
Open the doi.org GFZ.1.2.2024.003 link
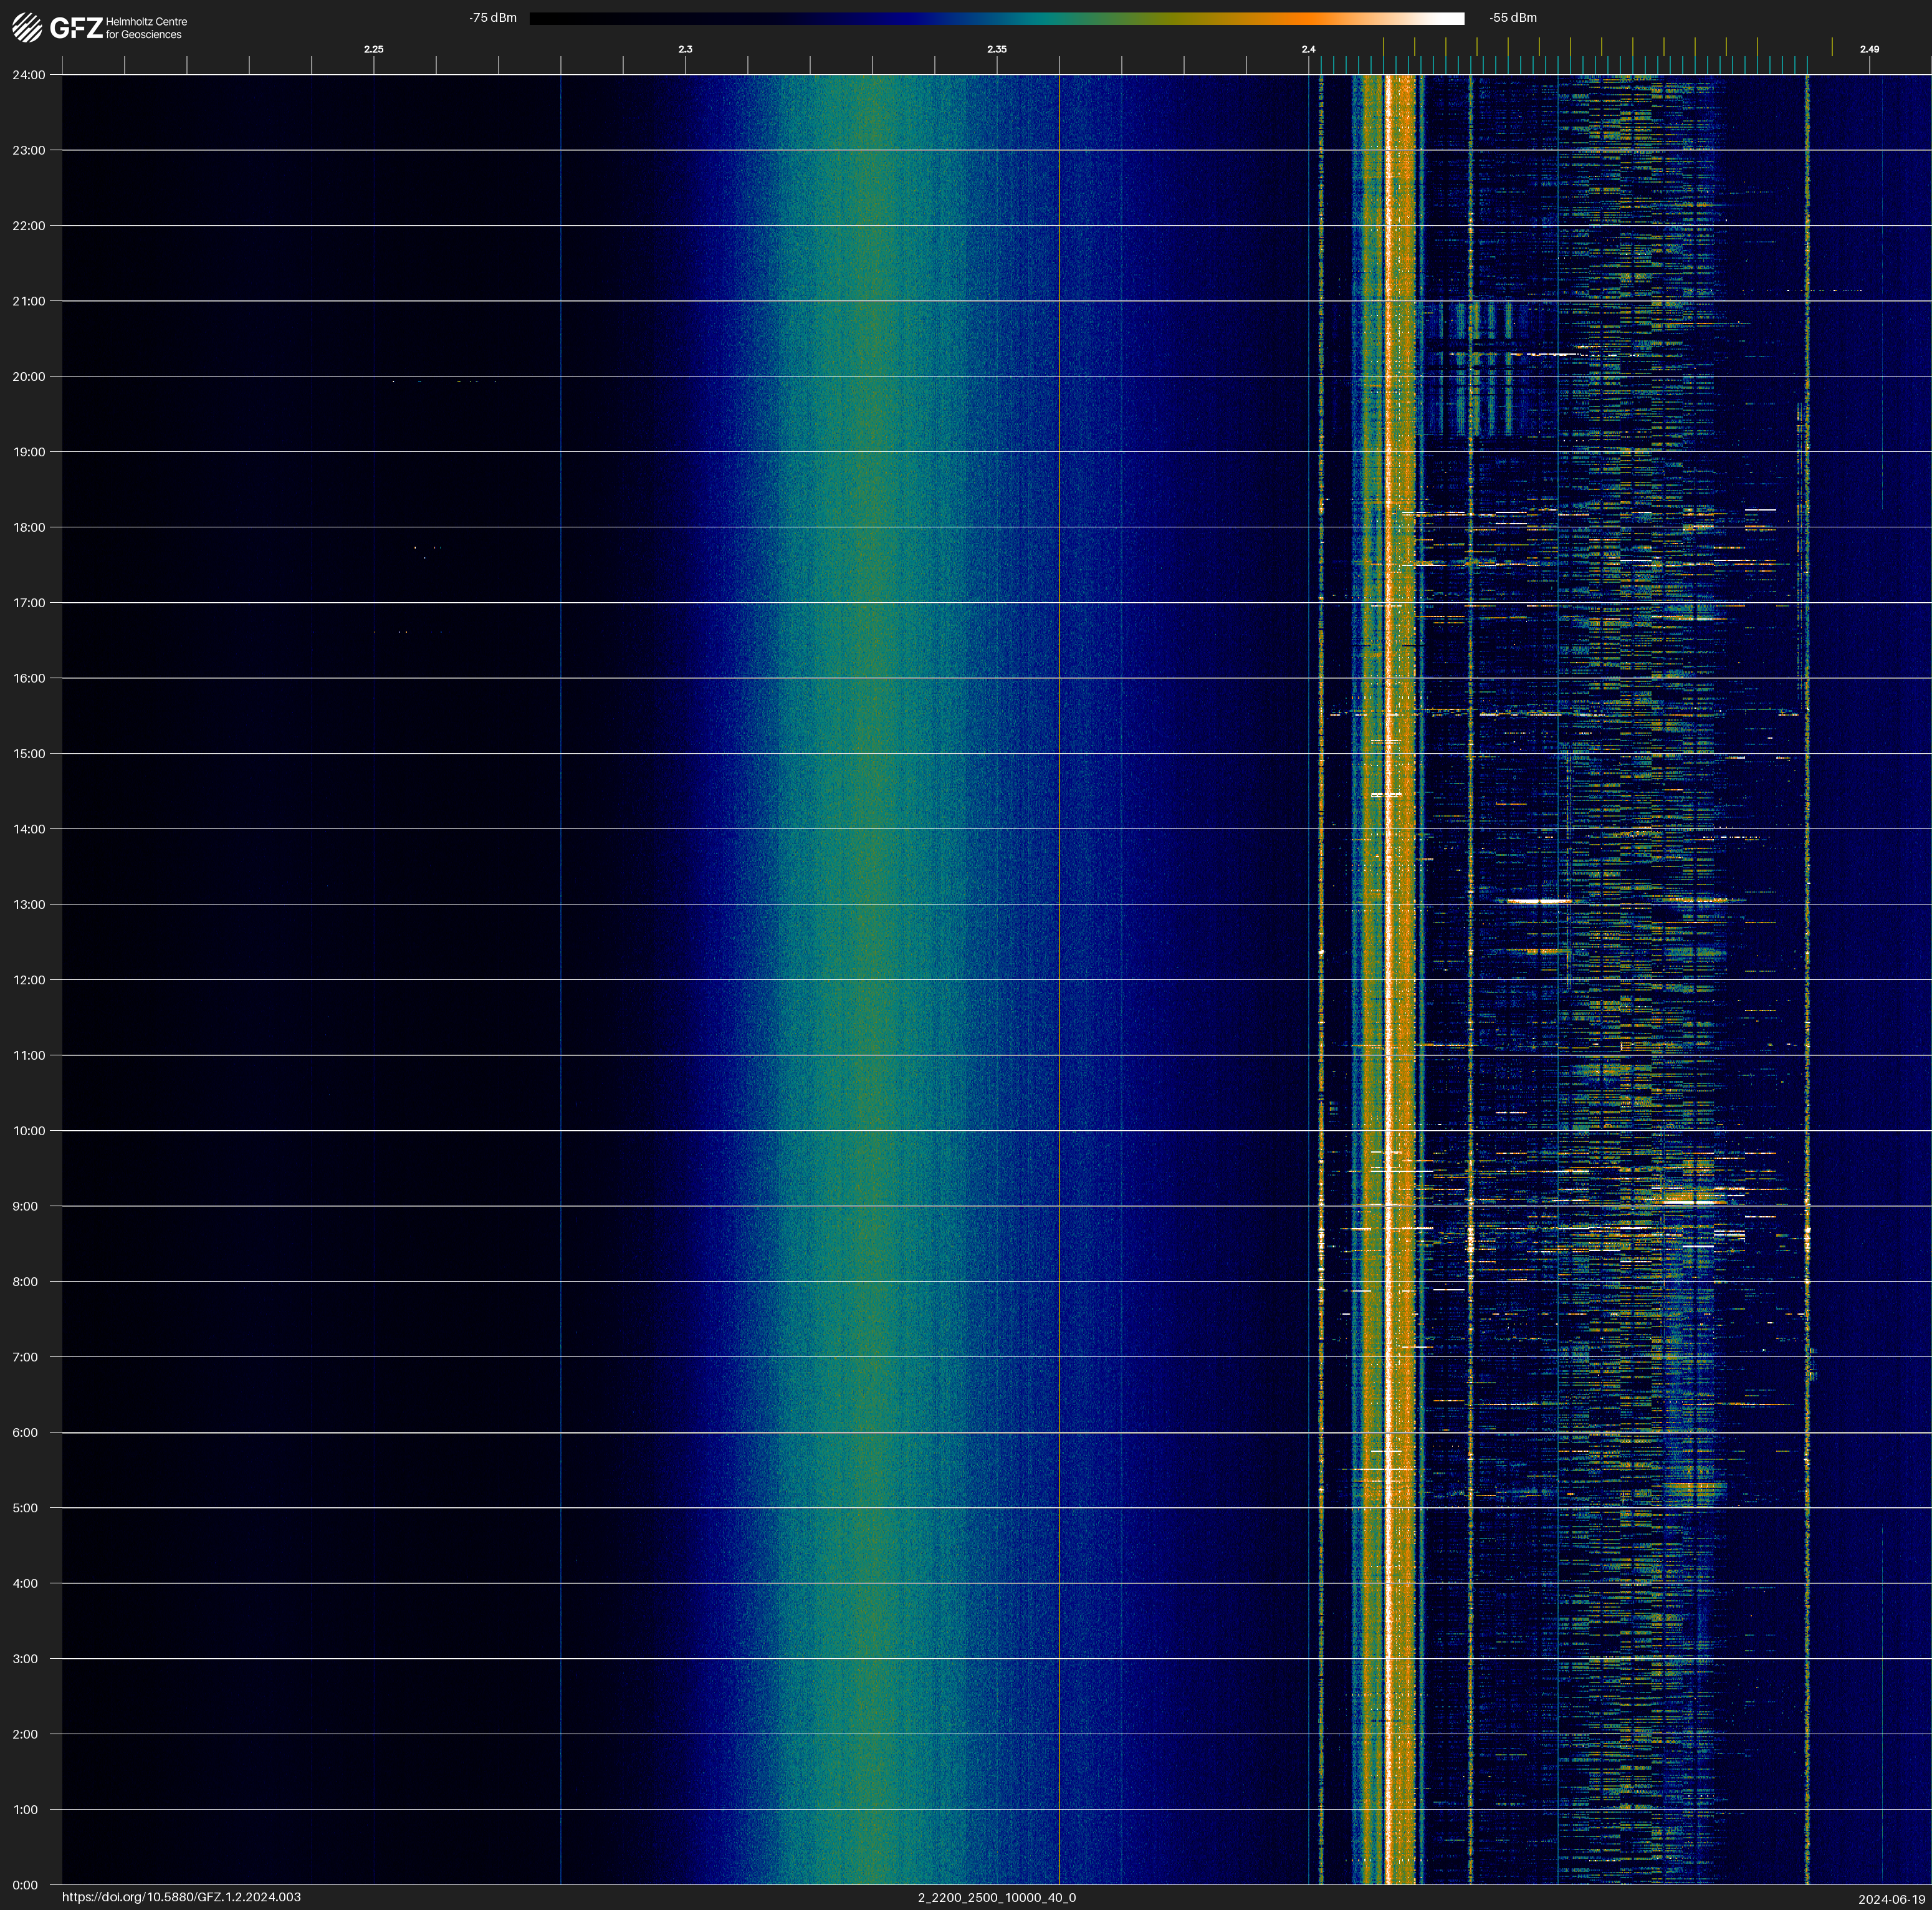[x=181, y=1897]
